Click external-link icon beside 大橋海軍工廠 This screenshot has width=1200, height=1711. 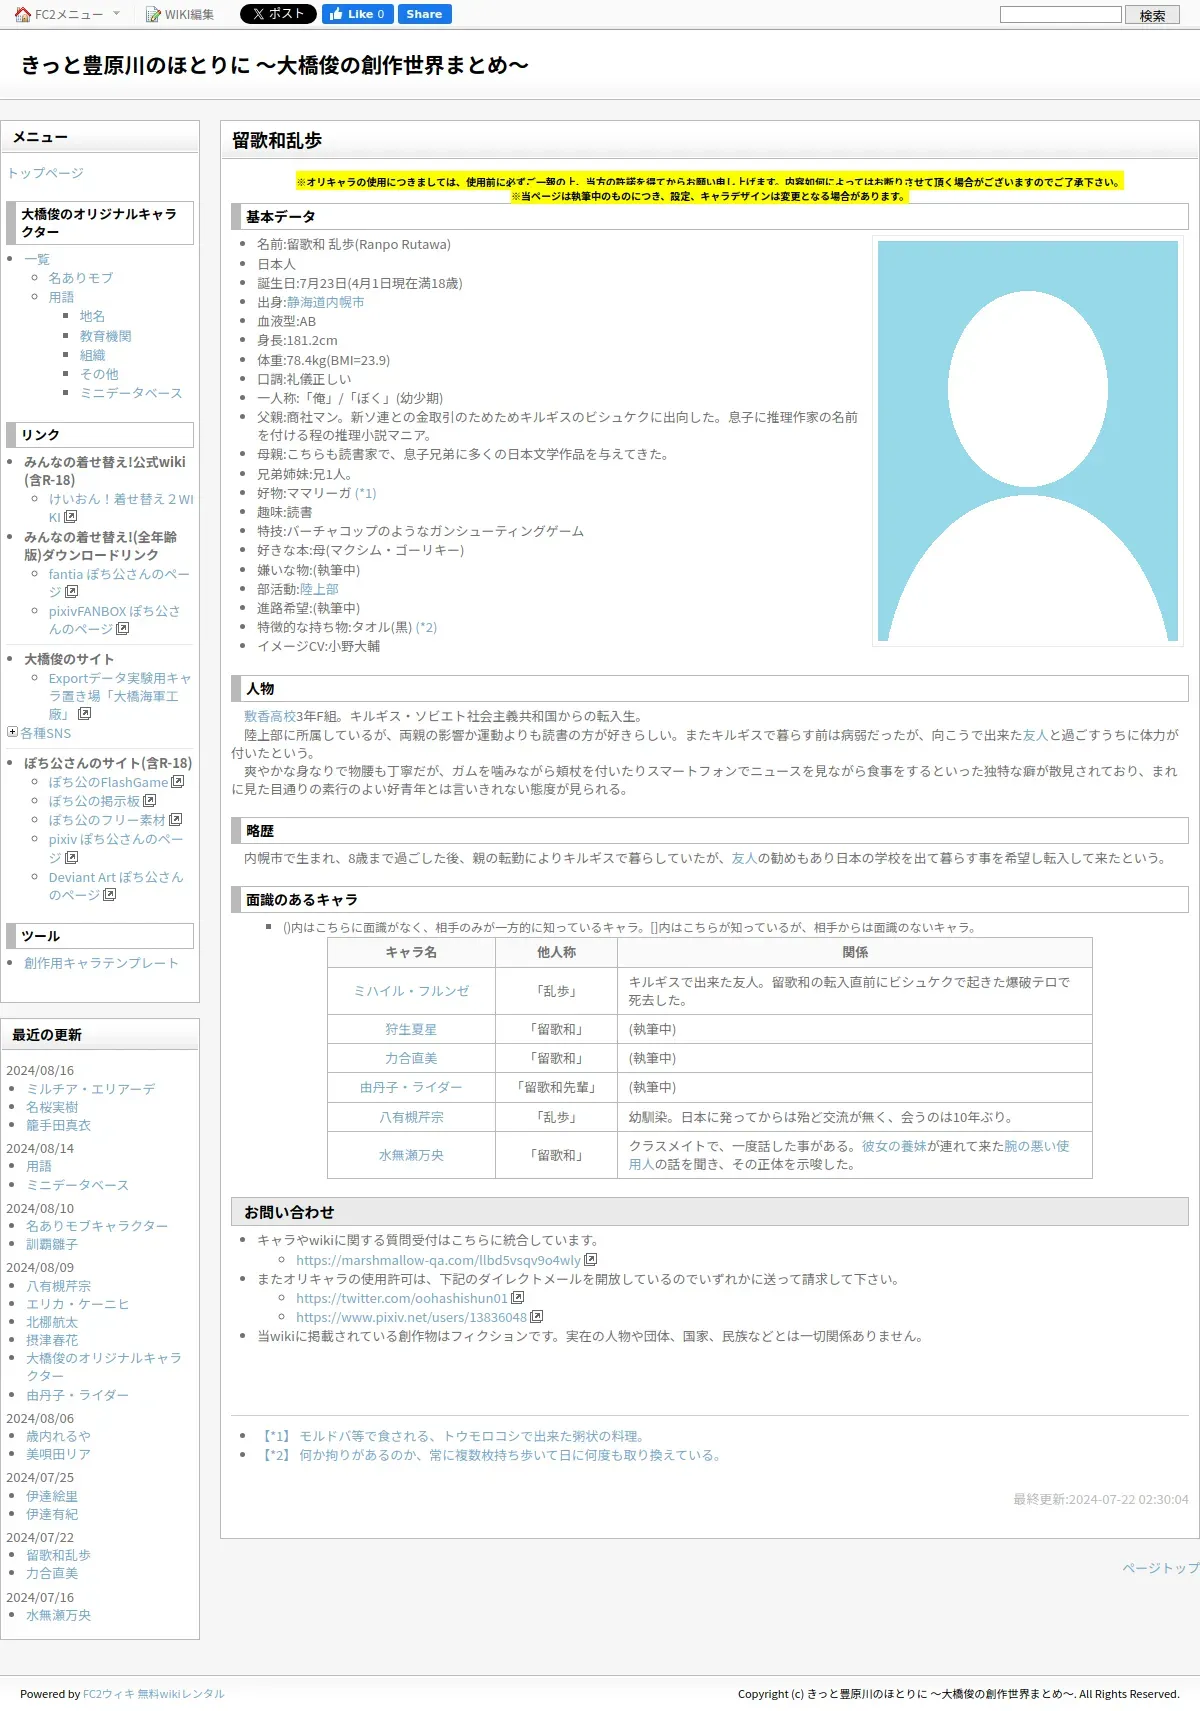(x=85, y=714)
